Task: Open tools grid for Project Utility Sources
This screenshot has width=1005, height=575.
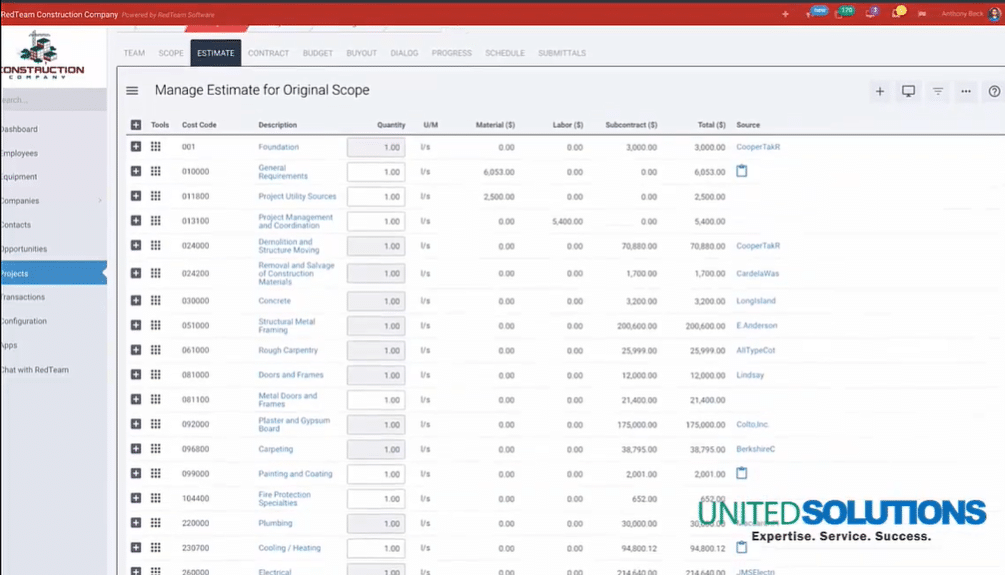Action: [x=156, y=196]
